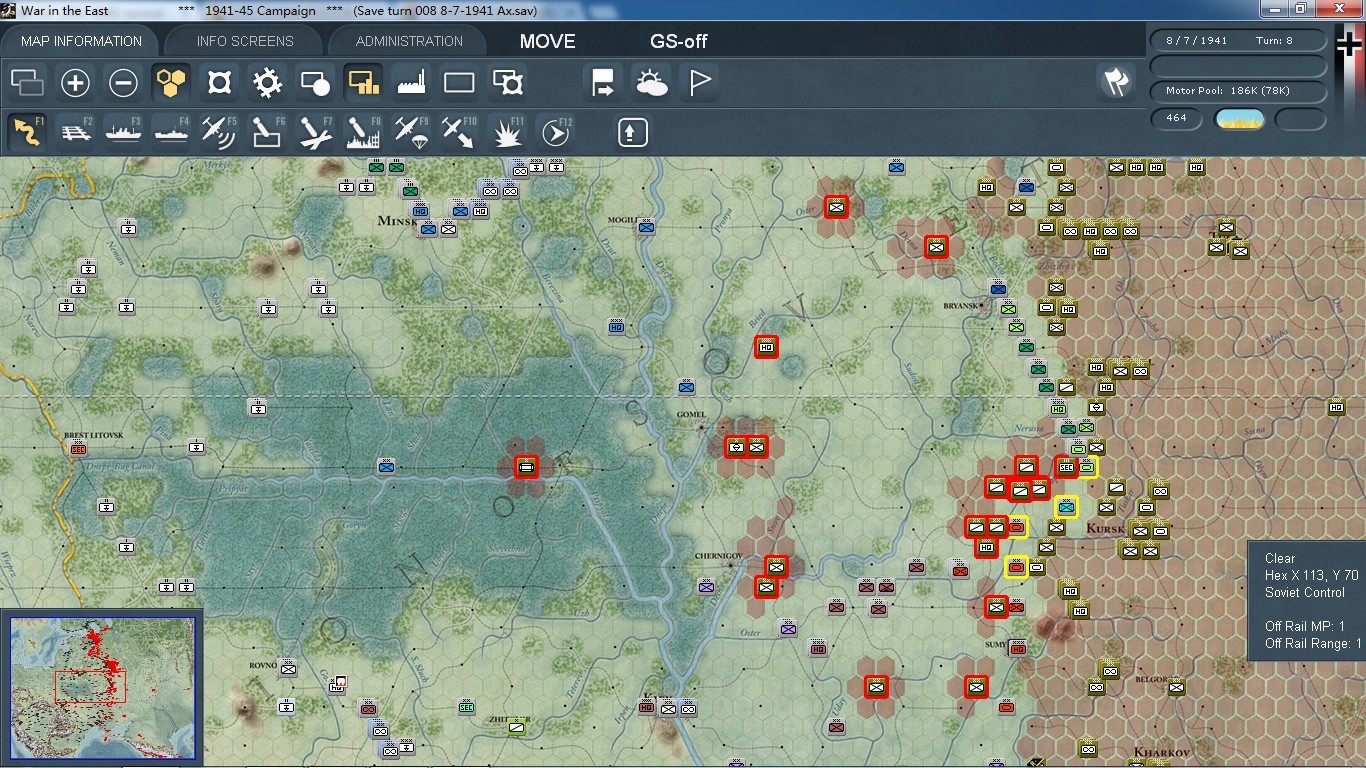Image resolution: width=1366 pixels, height=768 pixels.
Task: Click the 'Off Rail MP: 1' text
Action: point(1305,626)
